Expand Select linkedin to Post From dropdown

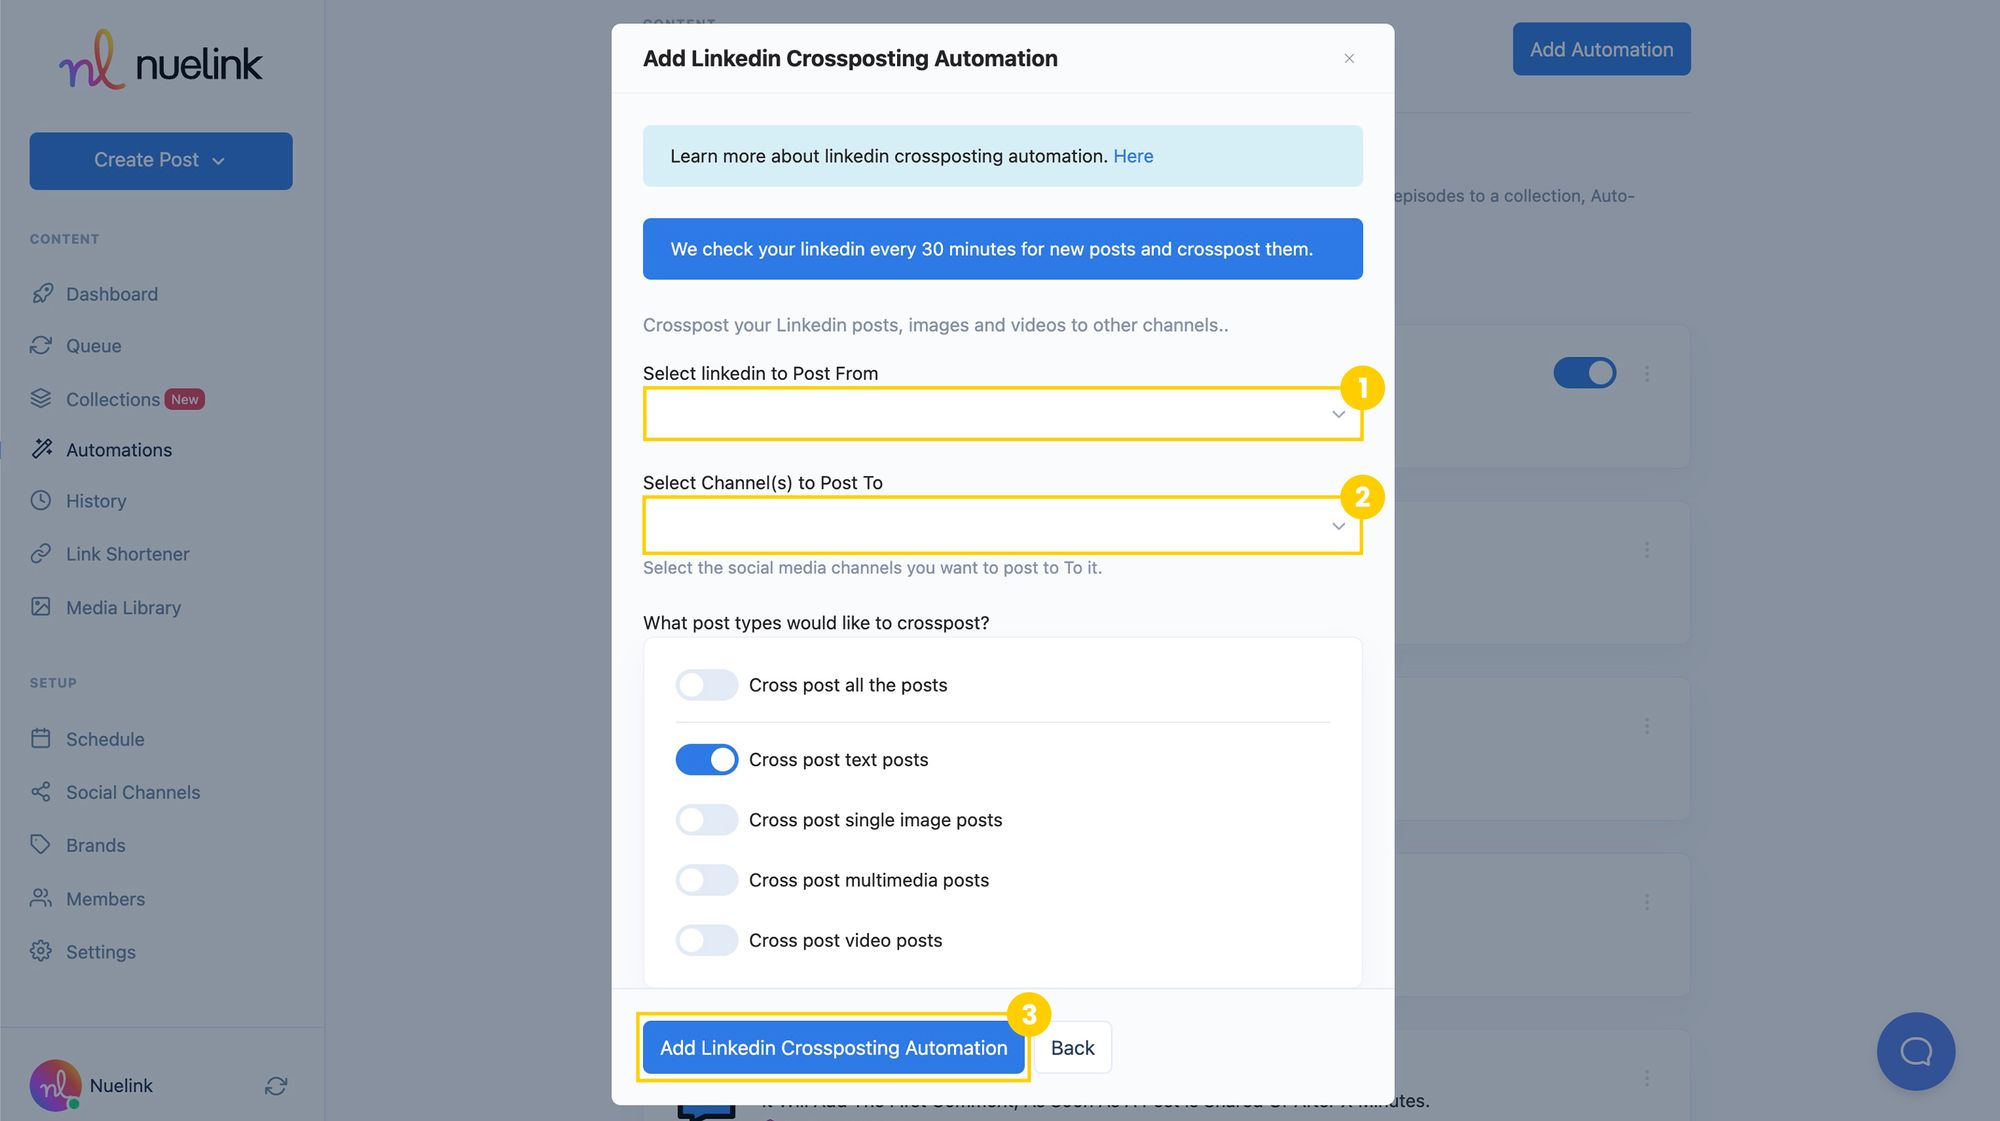click(1001, 414)
